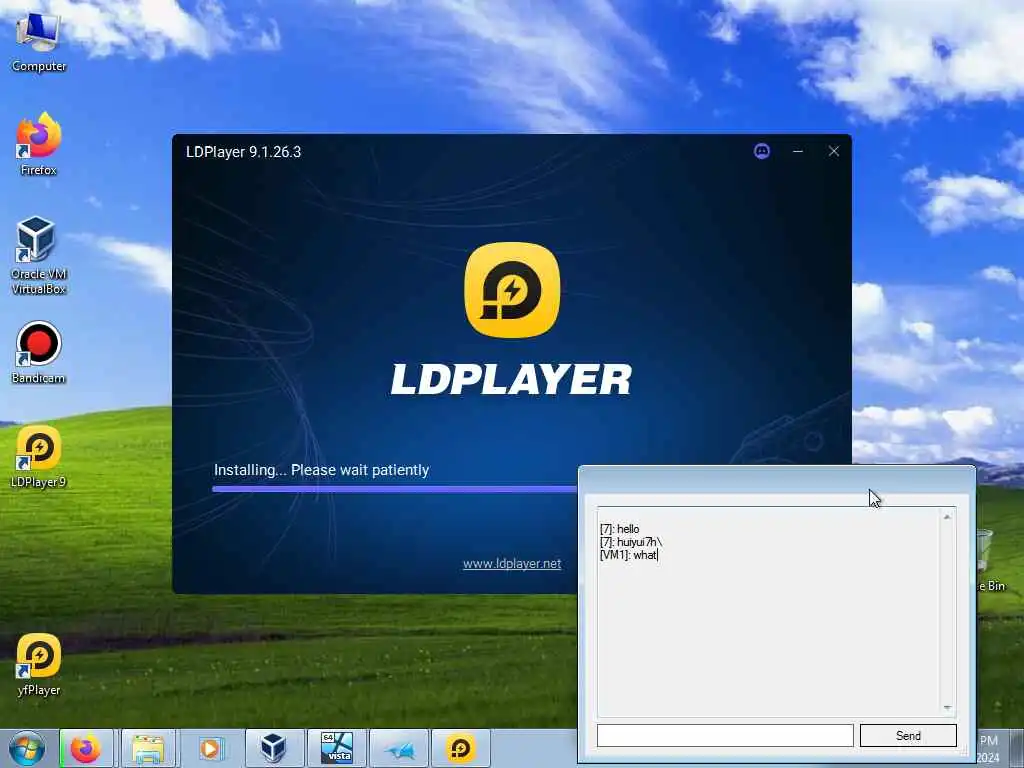The image size is (1024, 768).
Task: Launch Firefox from the desktop shortcut
Action: pyautogui.click(x=39, y=144)
